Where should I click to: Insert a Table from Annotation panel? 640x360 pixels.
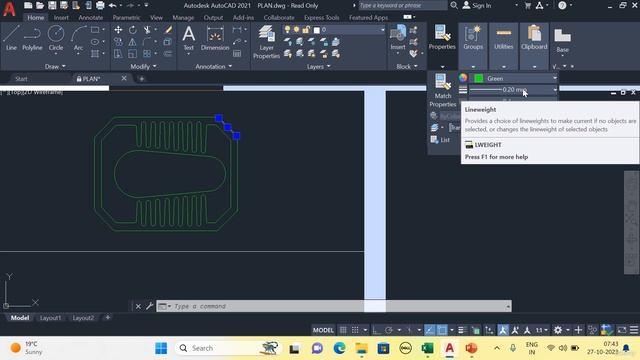(237, 53)
